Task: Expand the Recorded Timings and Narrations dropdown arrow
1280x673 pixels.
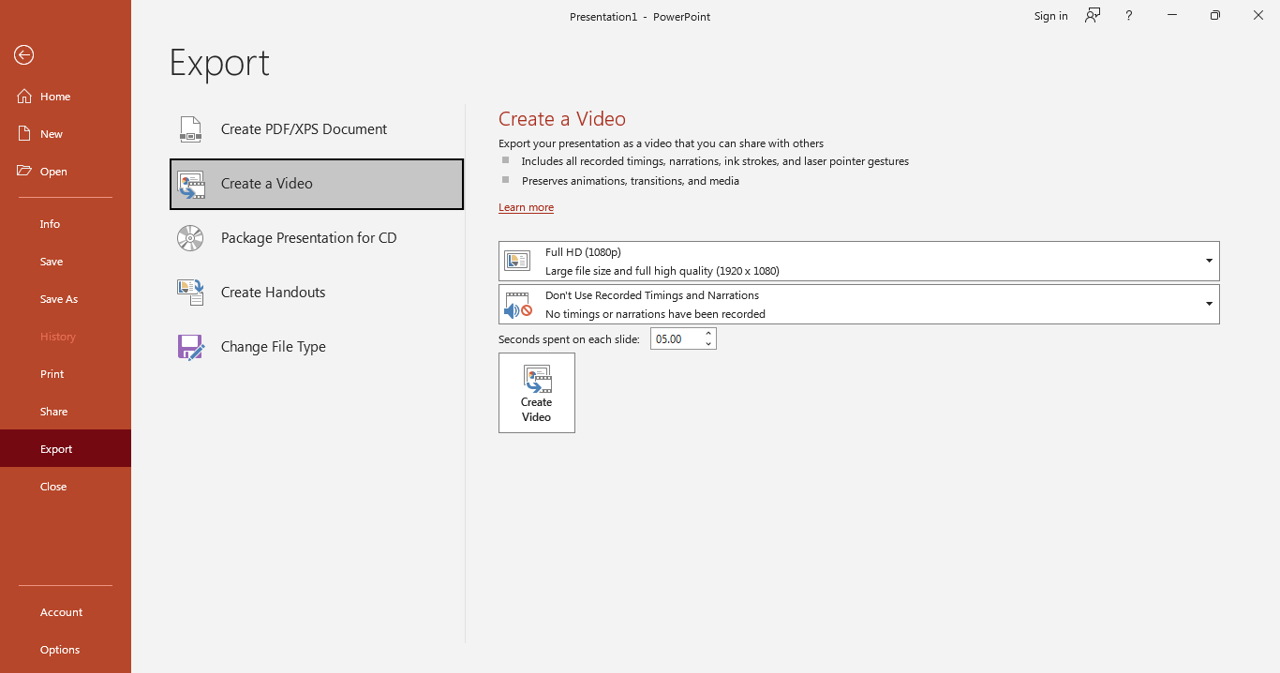Action: [1209, 304]
